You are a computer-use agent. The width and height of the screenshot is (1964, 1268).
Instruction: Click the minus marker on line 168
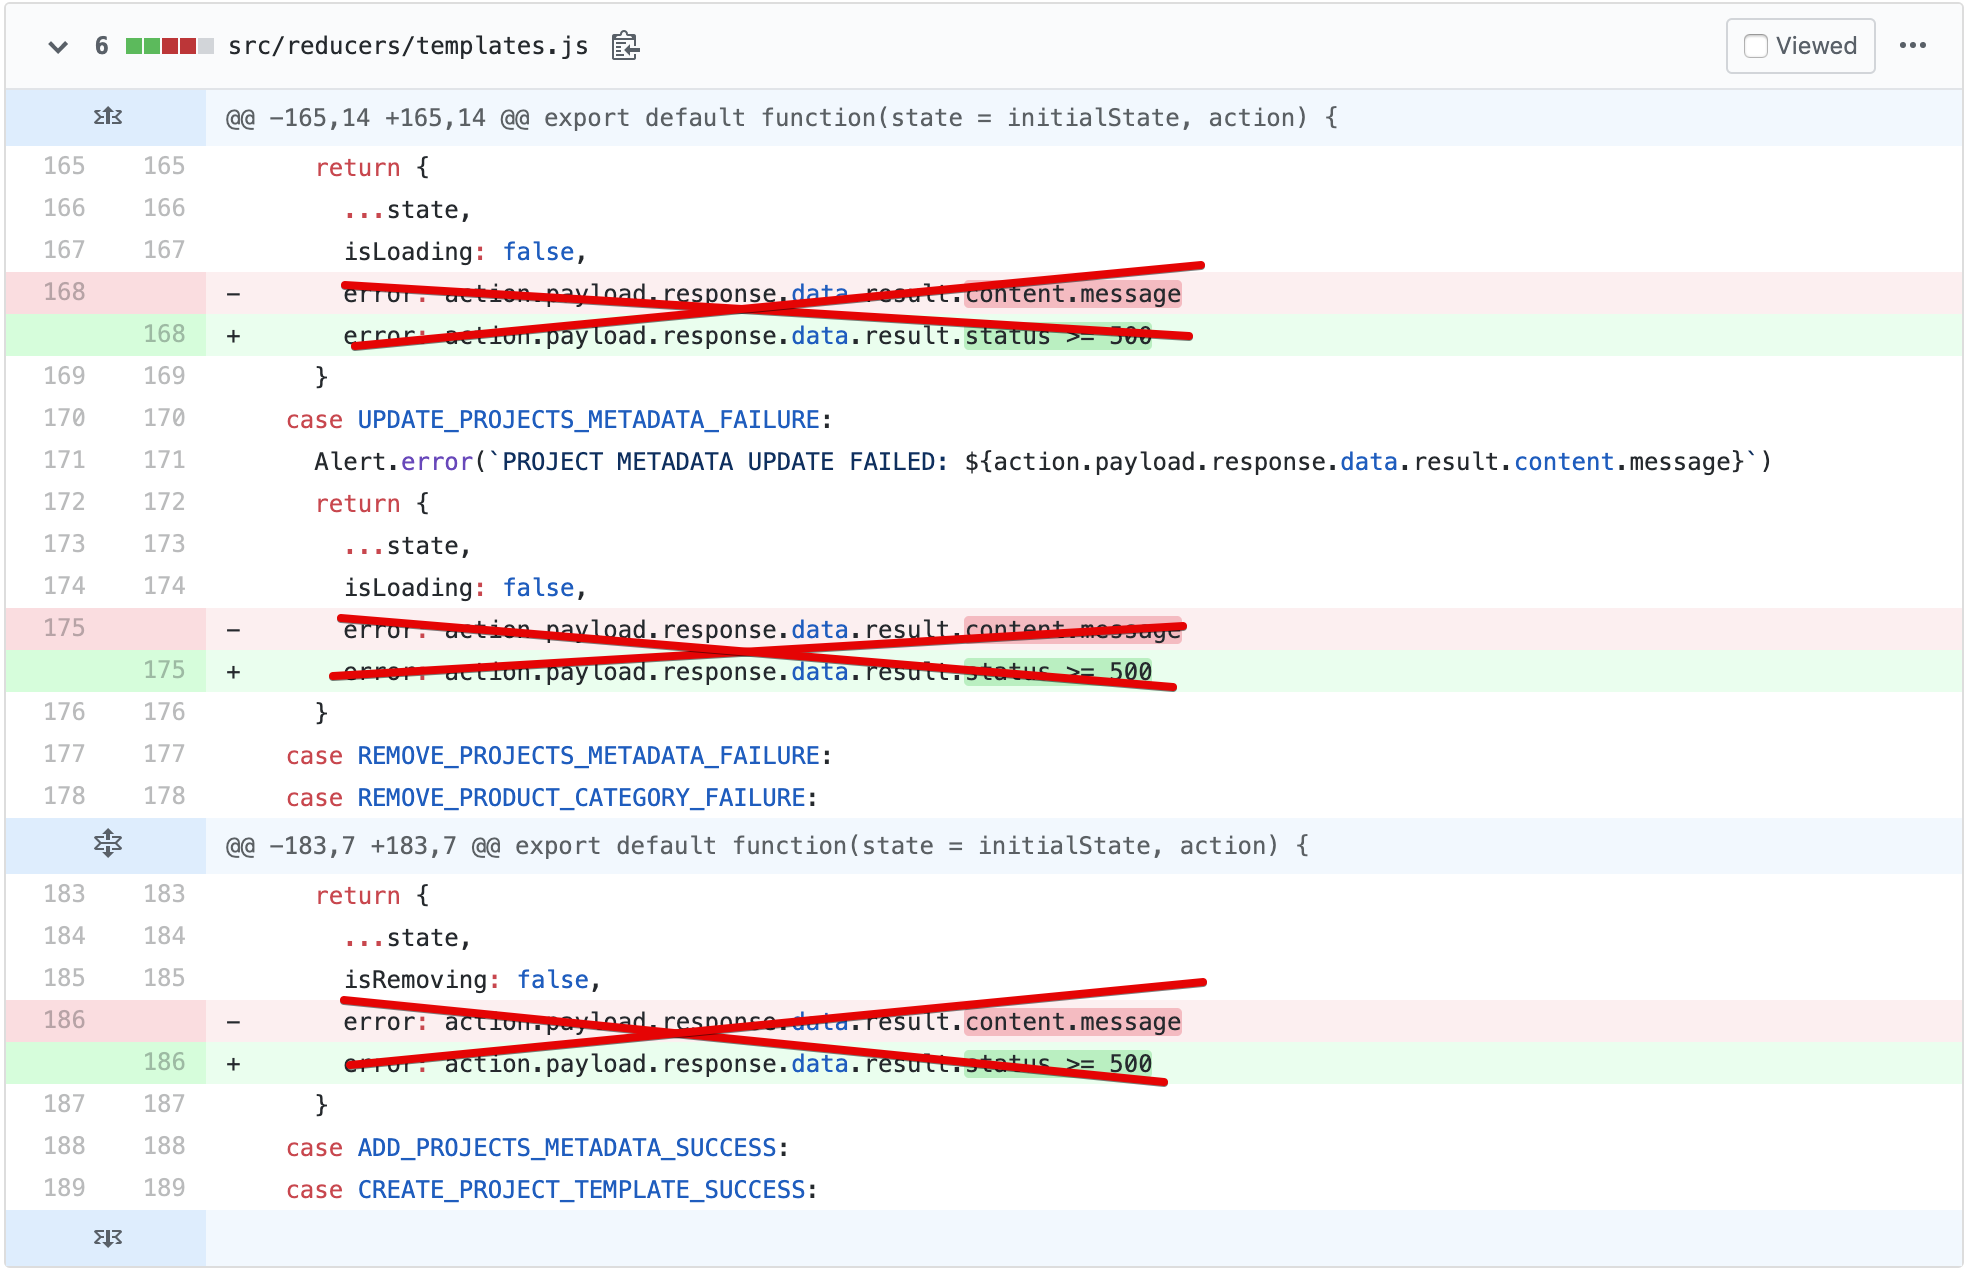click(233, 294)
